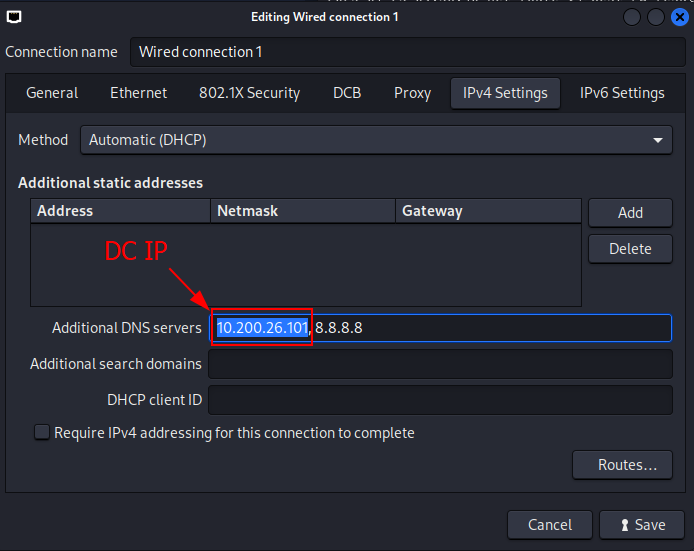Click the Connection name text field

tap(408, 52)
